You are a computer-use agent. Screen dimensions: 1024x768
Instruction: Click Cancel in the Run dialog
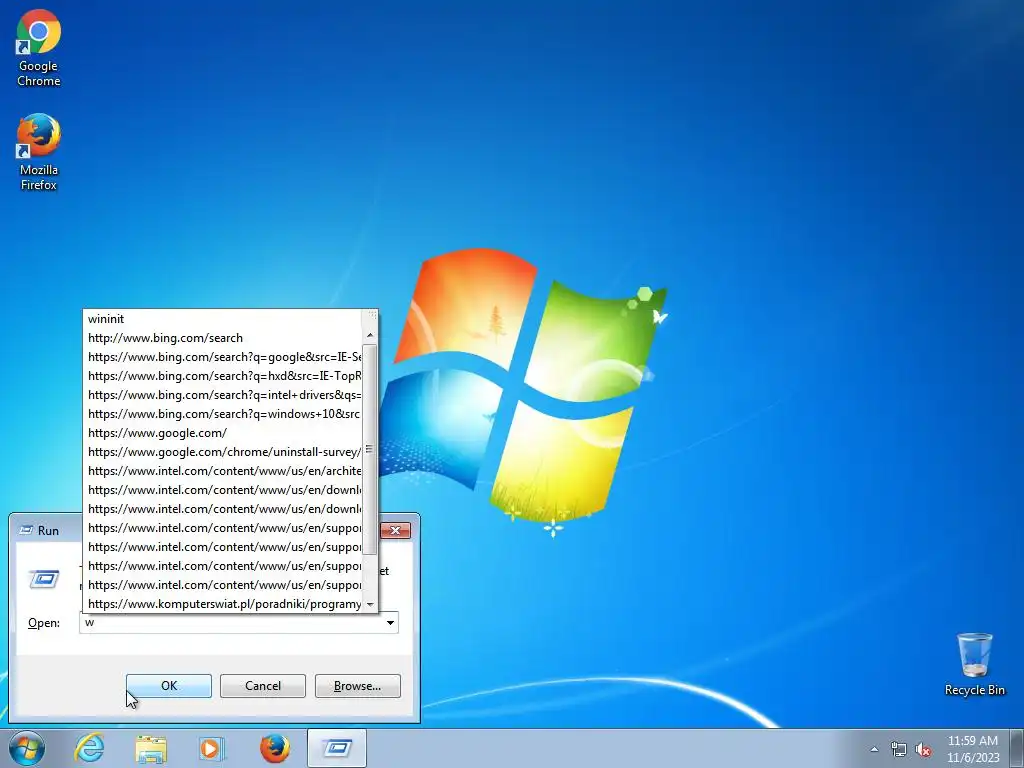point(263,686)
